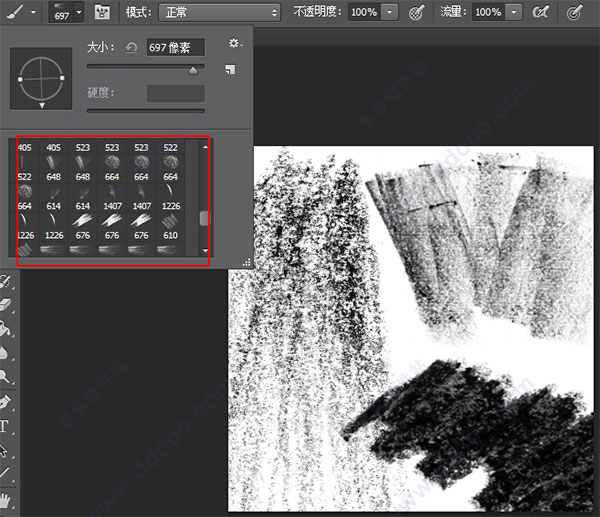600x517 pixels.
Task: Click the brush size slider handle
Action: [193, 70]
